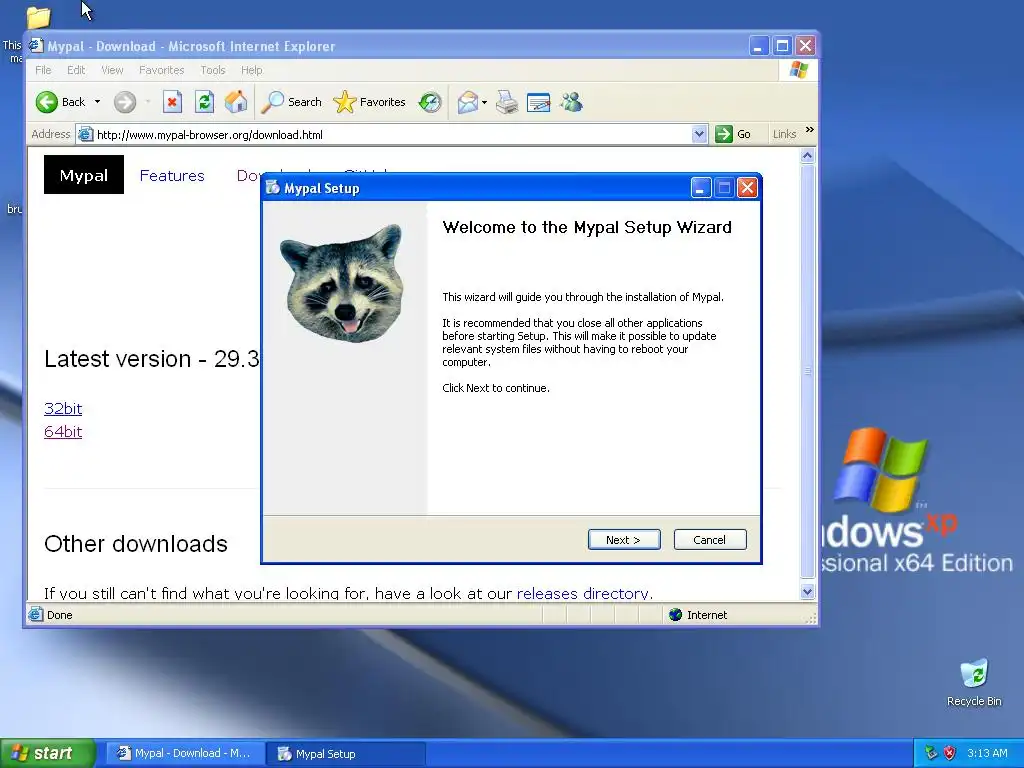Open the Edit menu
This screenshot has width=1024, height=768.
coord(76,70)
